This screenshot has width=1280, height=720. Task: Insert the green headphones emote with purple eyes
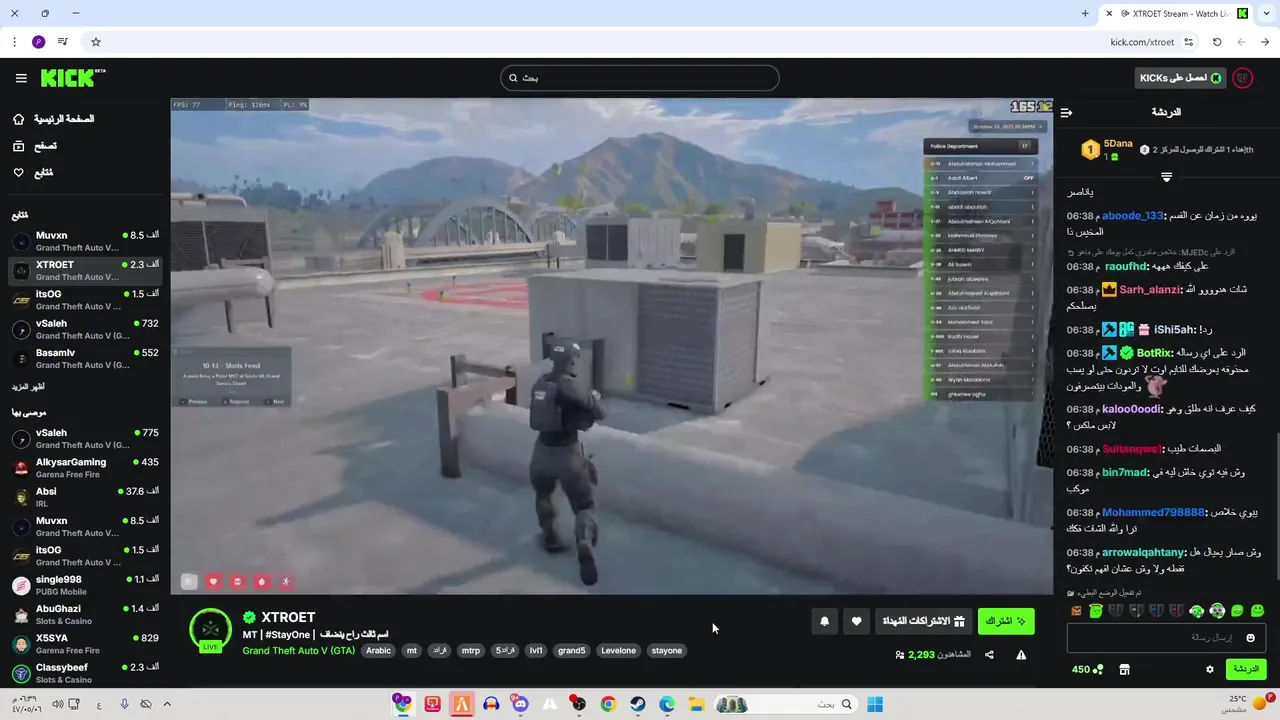coord(1217,611)
